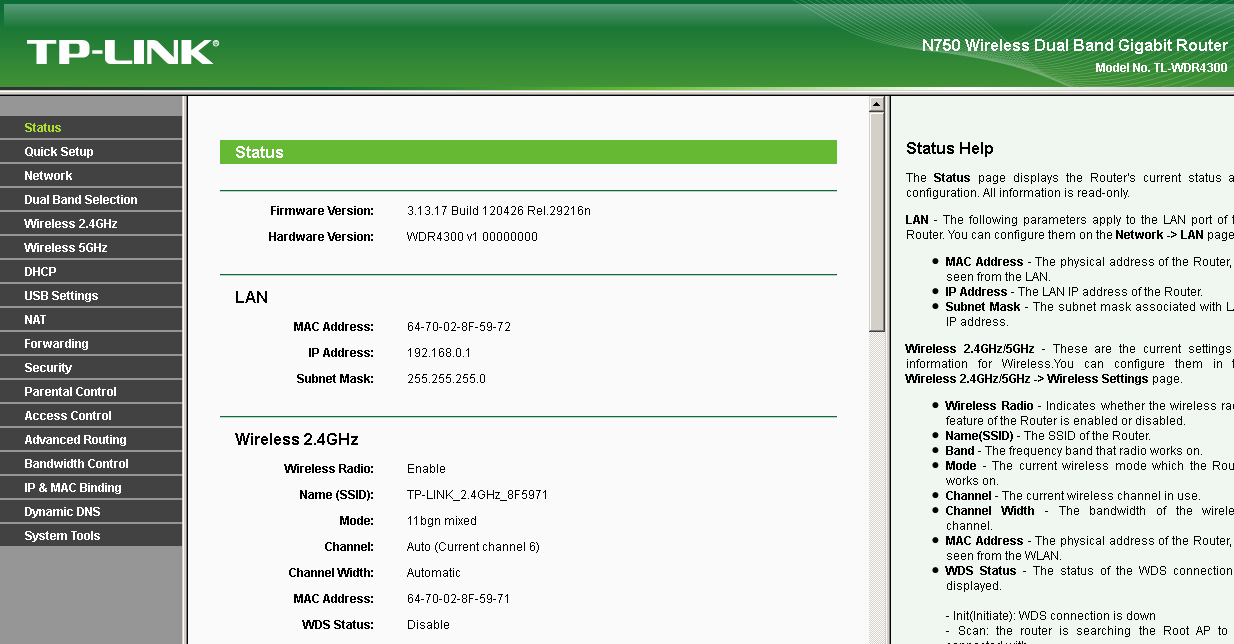Expand Wireless 2.4GHz settings menu
The image size is (1234, 644).
[71, 224]
